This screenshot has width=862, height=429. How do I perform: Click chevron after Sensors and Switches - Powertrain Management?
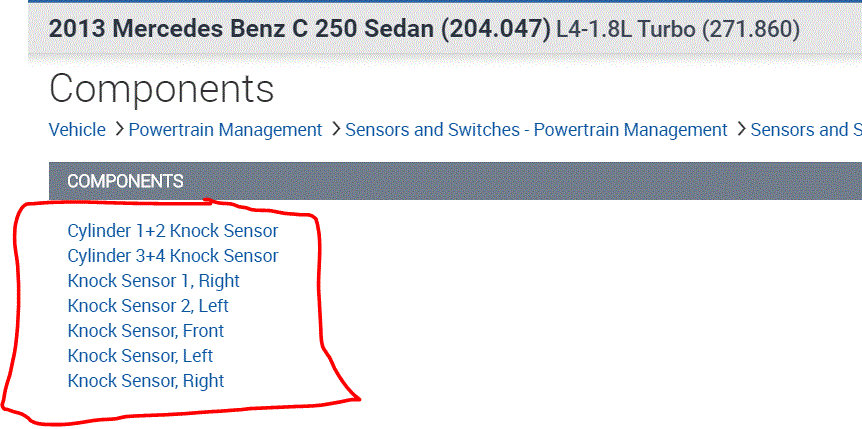click(x=741, y=129)
